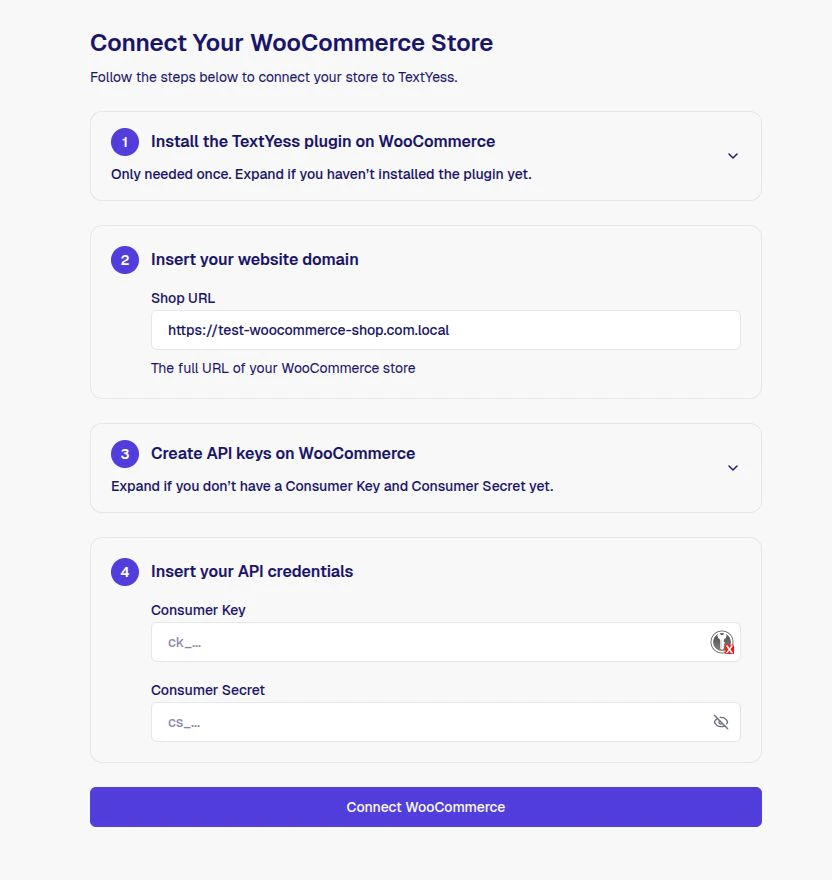The width and height of the screenshot is (832, 880).
Task: Select the step 4 circle badge
Action: click(x=124, y=572)
